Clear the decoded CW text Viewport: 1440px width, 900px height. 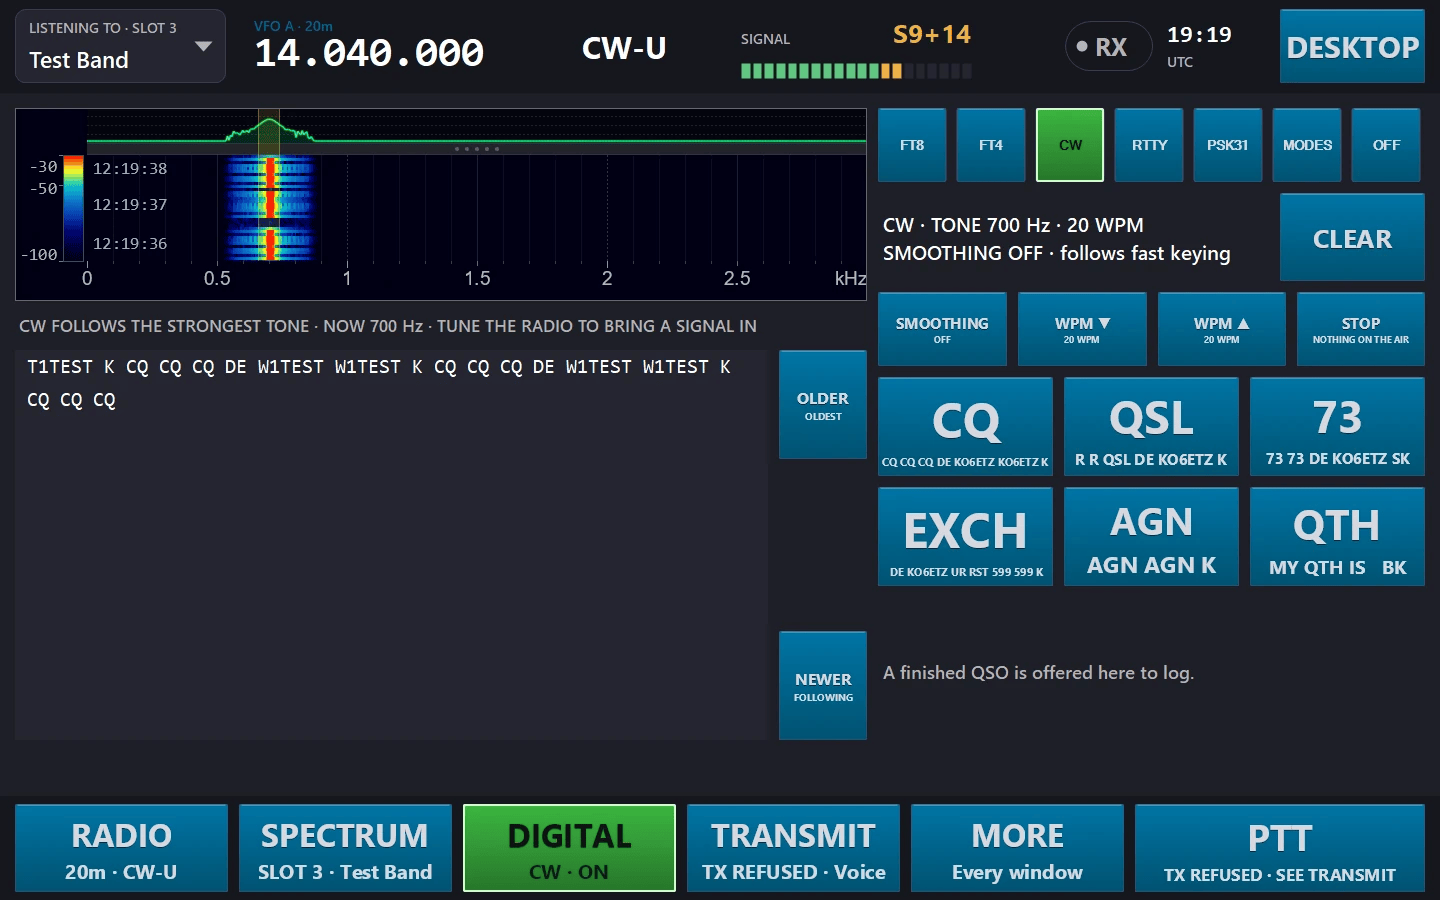point(1352,238)
